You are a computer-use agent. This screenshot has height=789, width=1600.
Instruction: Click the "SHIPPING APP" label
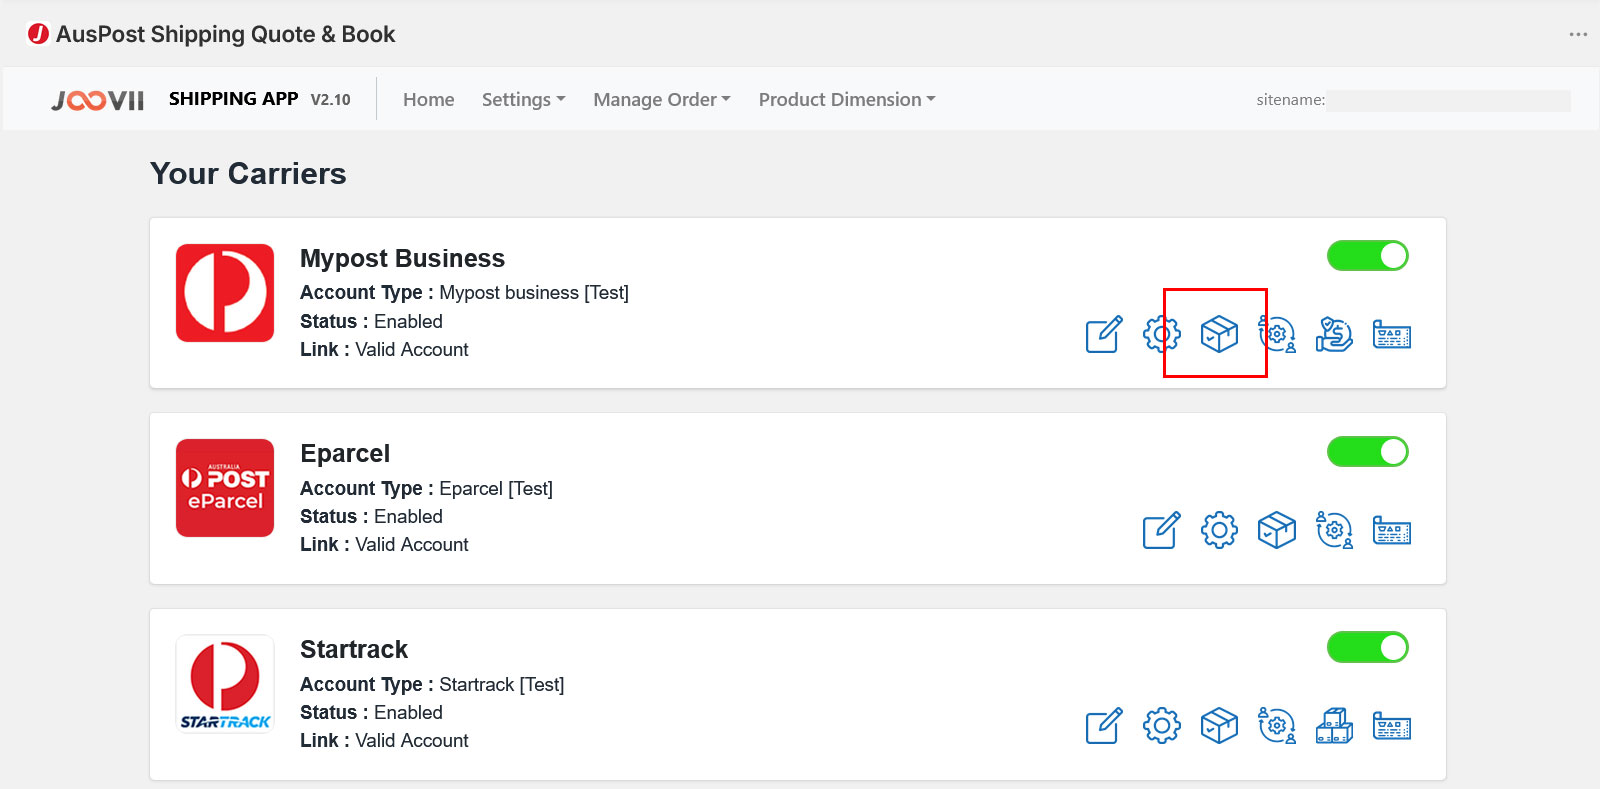[x=233, y=99]
